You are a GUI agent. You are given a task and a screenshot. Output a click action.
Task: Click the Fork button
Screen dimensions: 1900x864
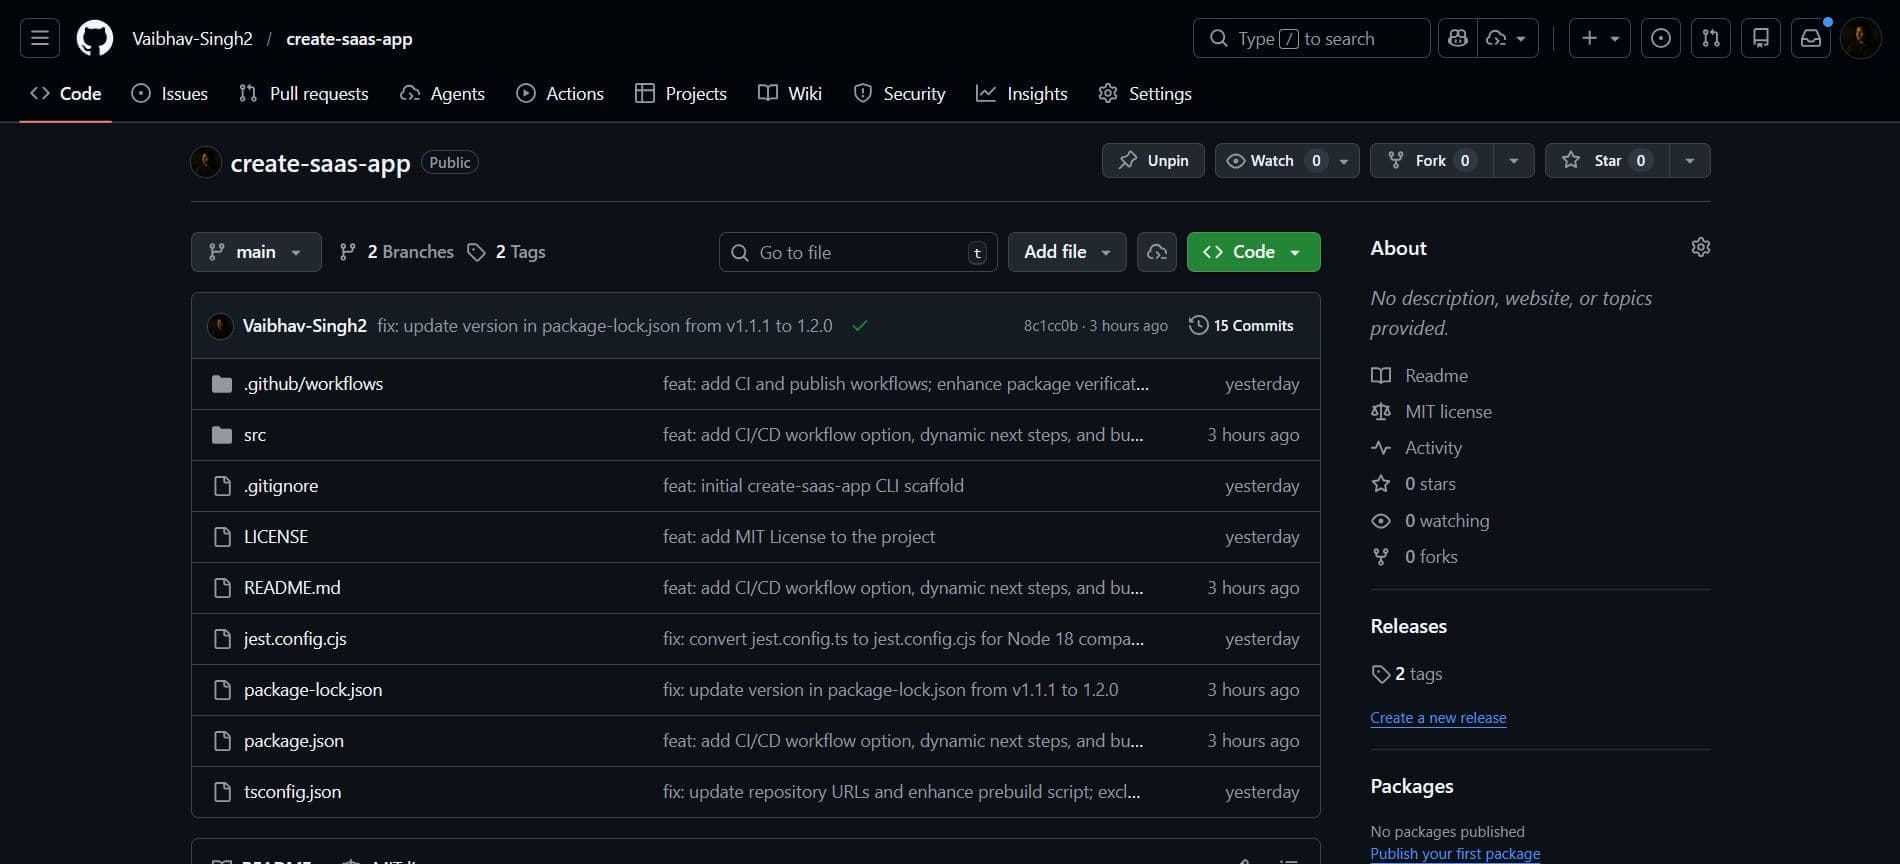1432,161
